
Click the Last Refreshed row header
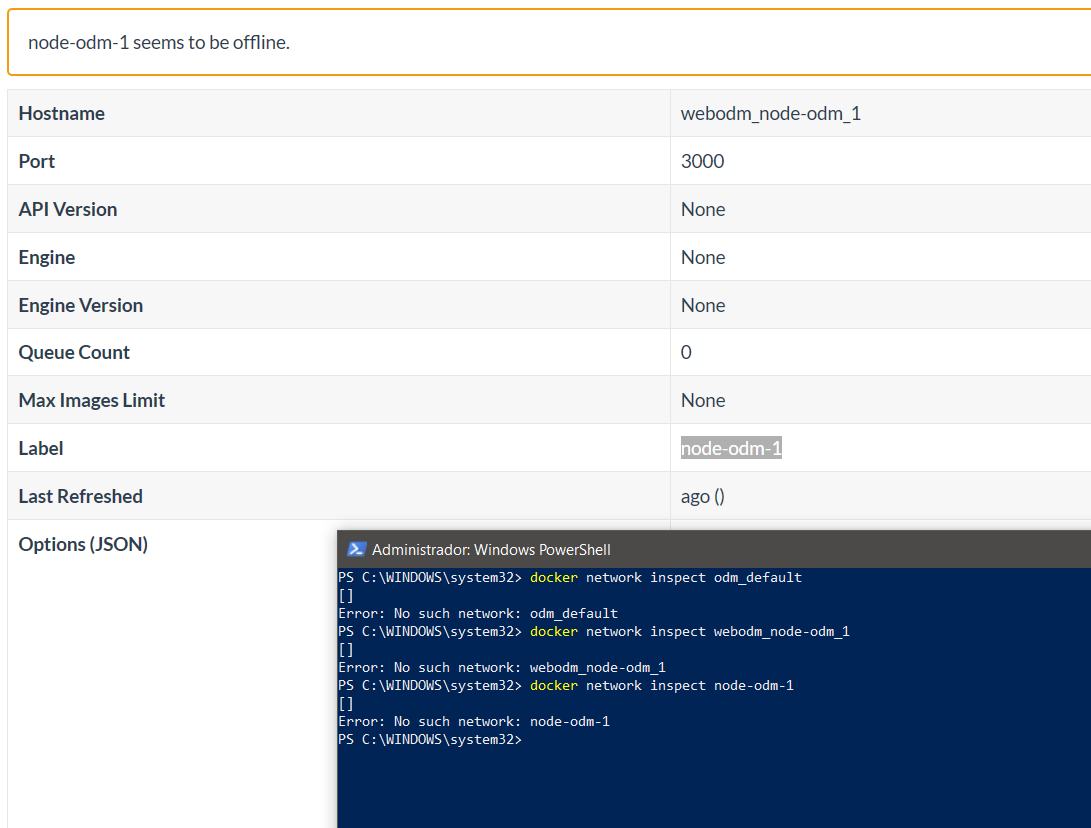coord(79,496)
